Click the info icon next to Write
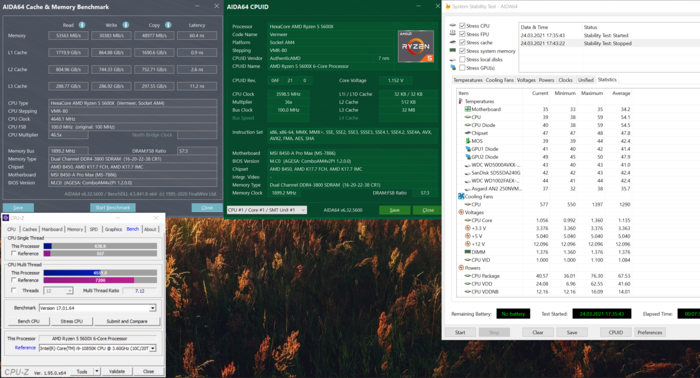700x378 pixels. click(126, 25)
